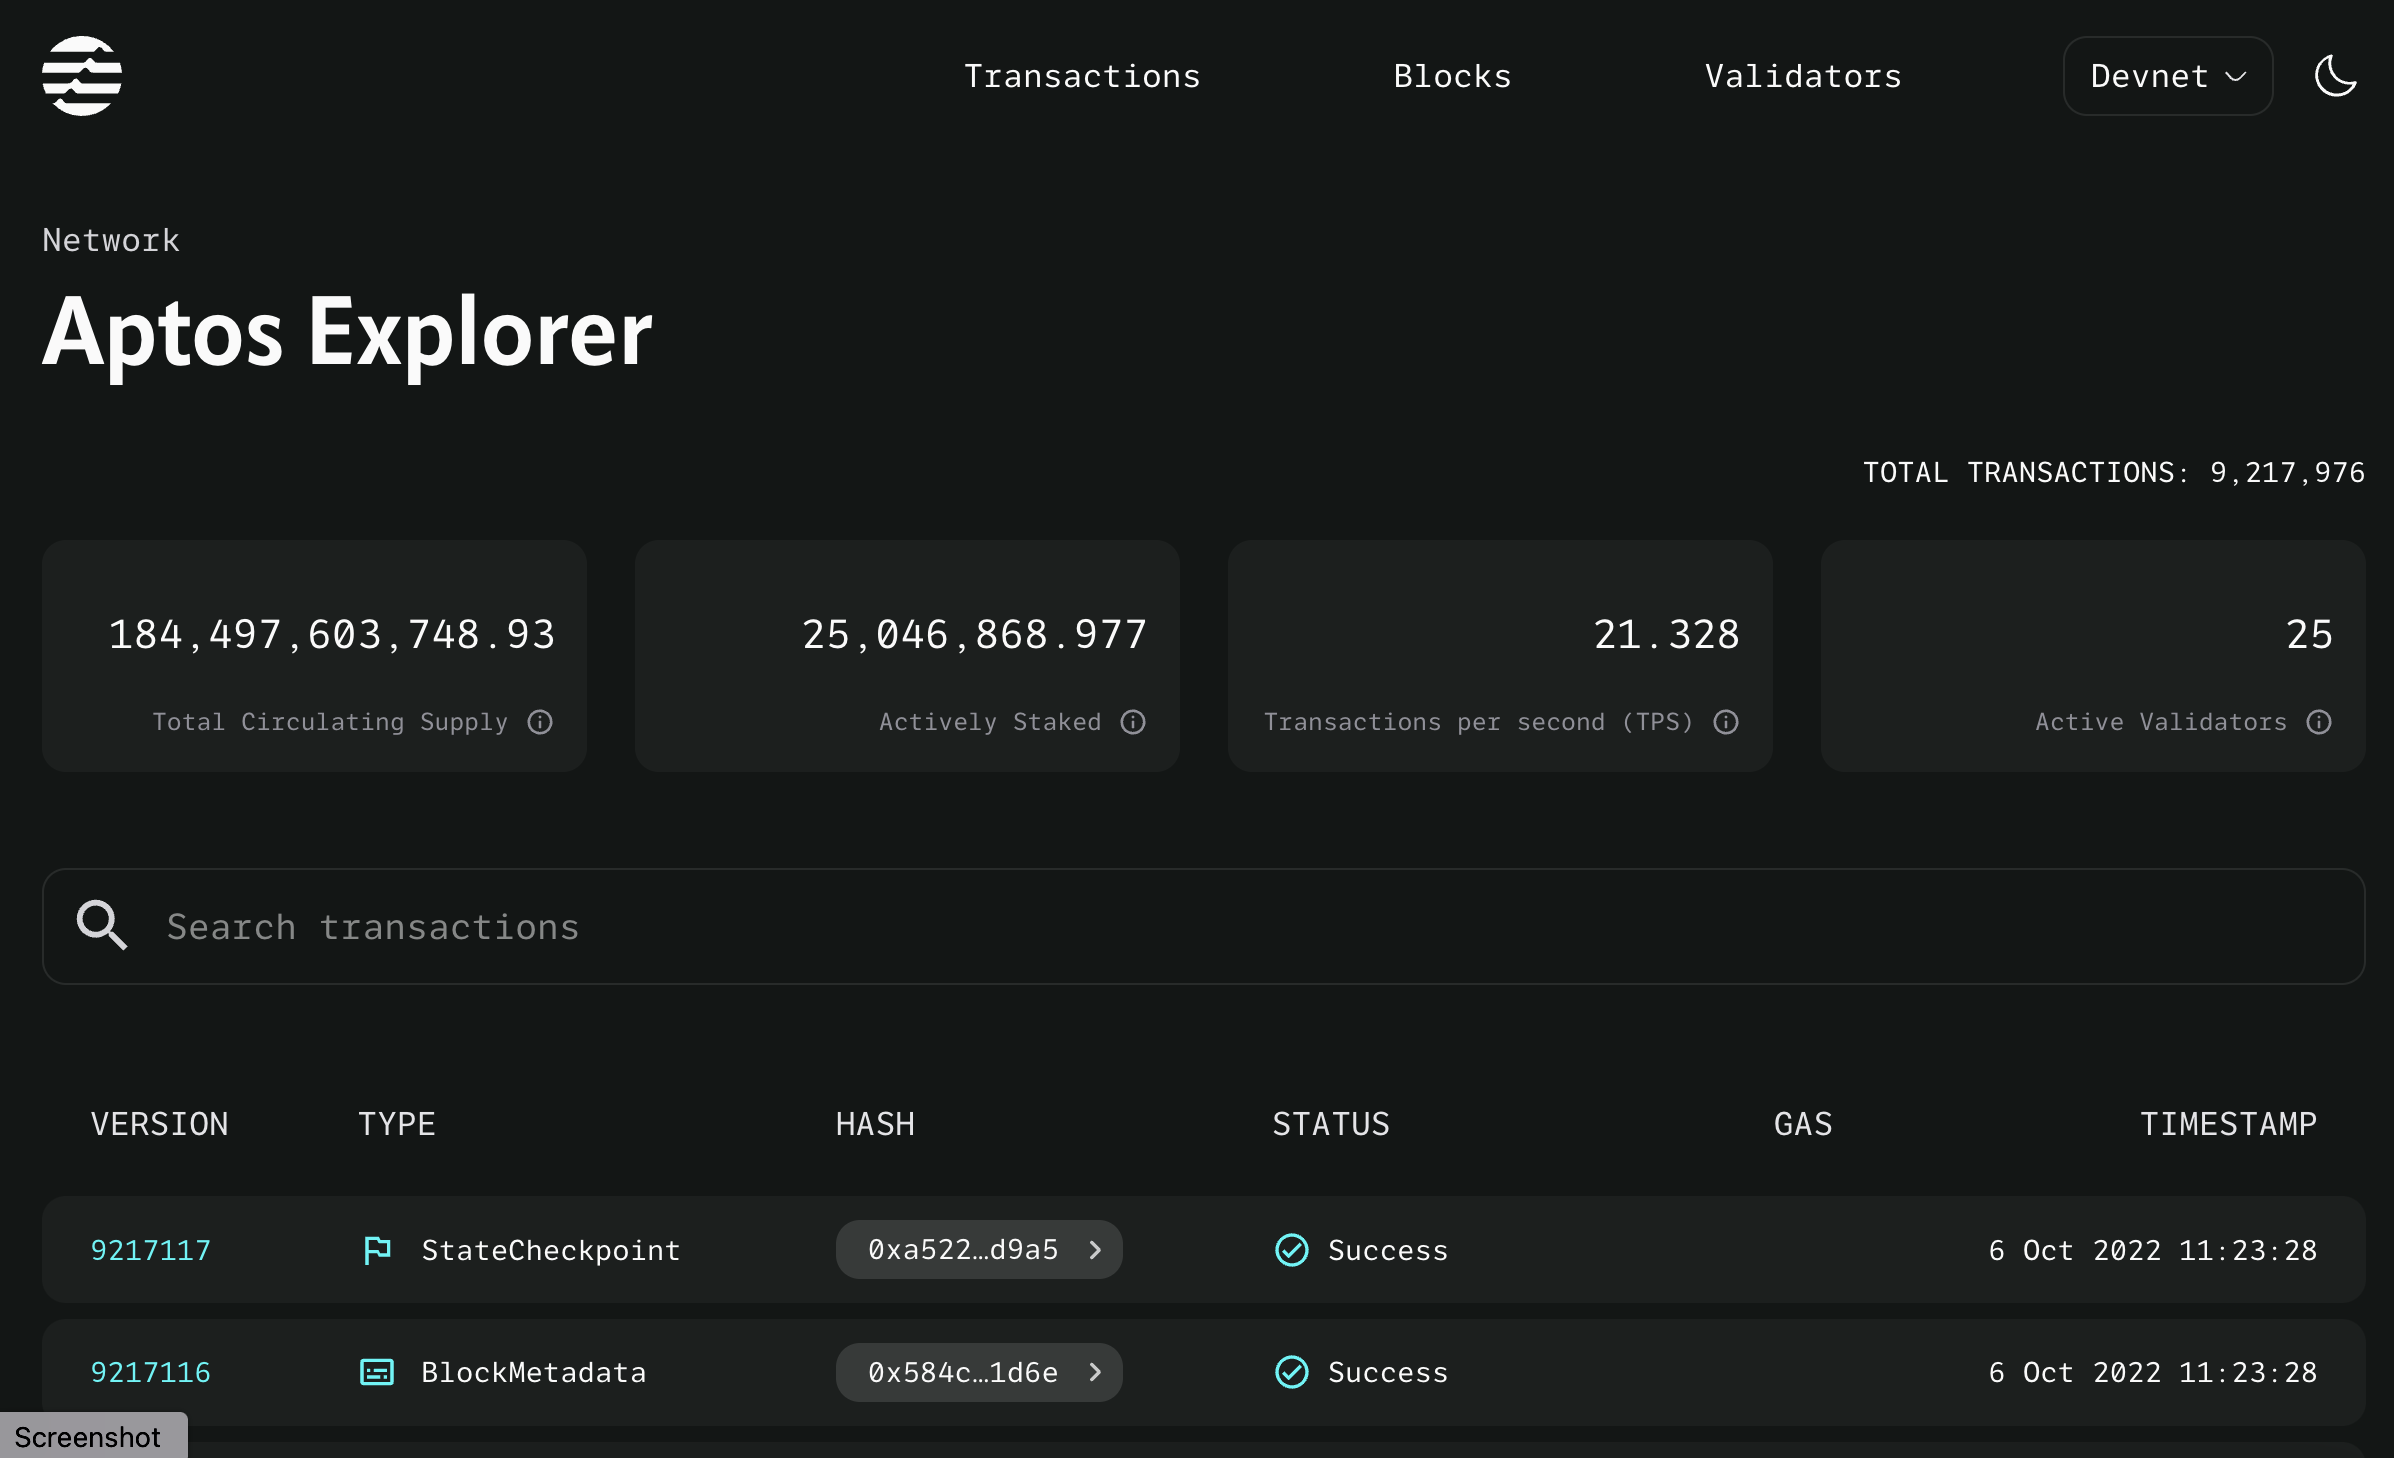Expand hash 0xa522…d9a5 chevron
The image size is (2394, 1458).
click(1095, 1250)
